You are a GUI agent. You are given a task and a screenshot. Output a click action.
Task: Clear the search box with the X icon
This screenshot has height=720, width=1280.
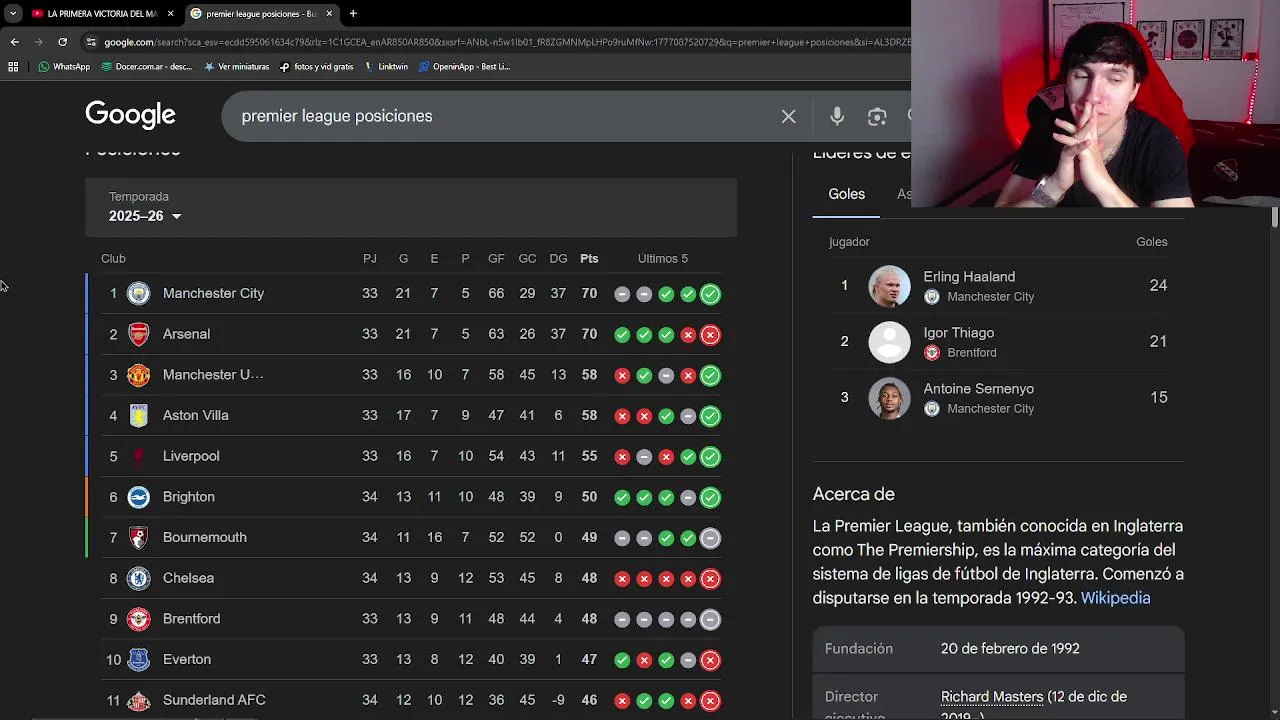tap(788, 117)
